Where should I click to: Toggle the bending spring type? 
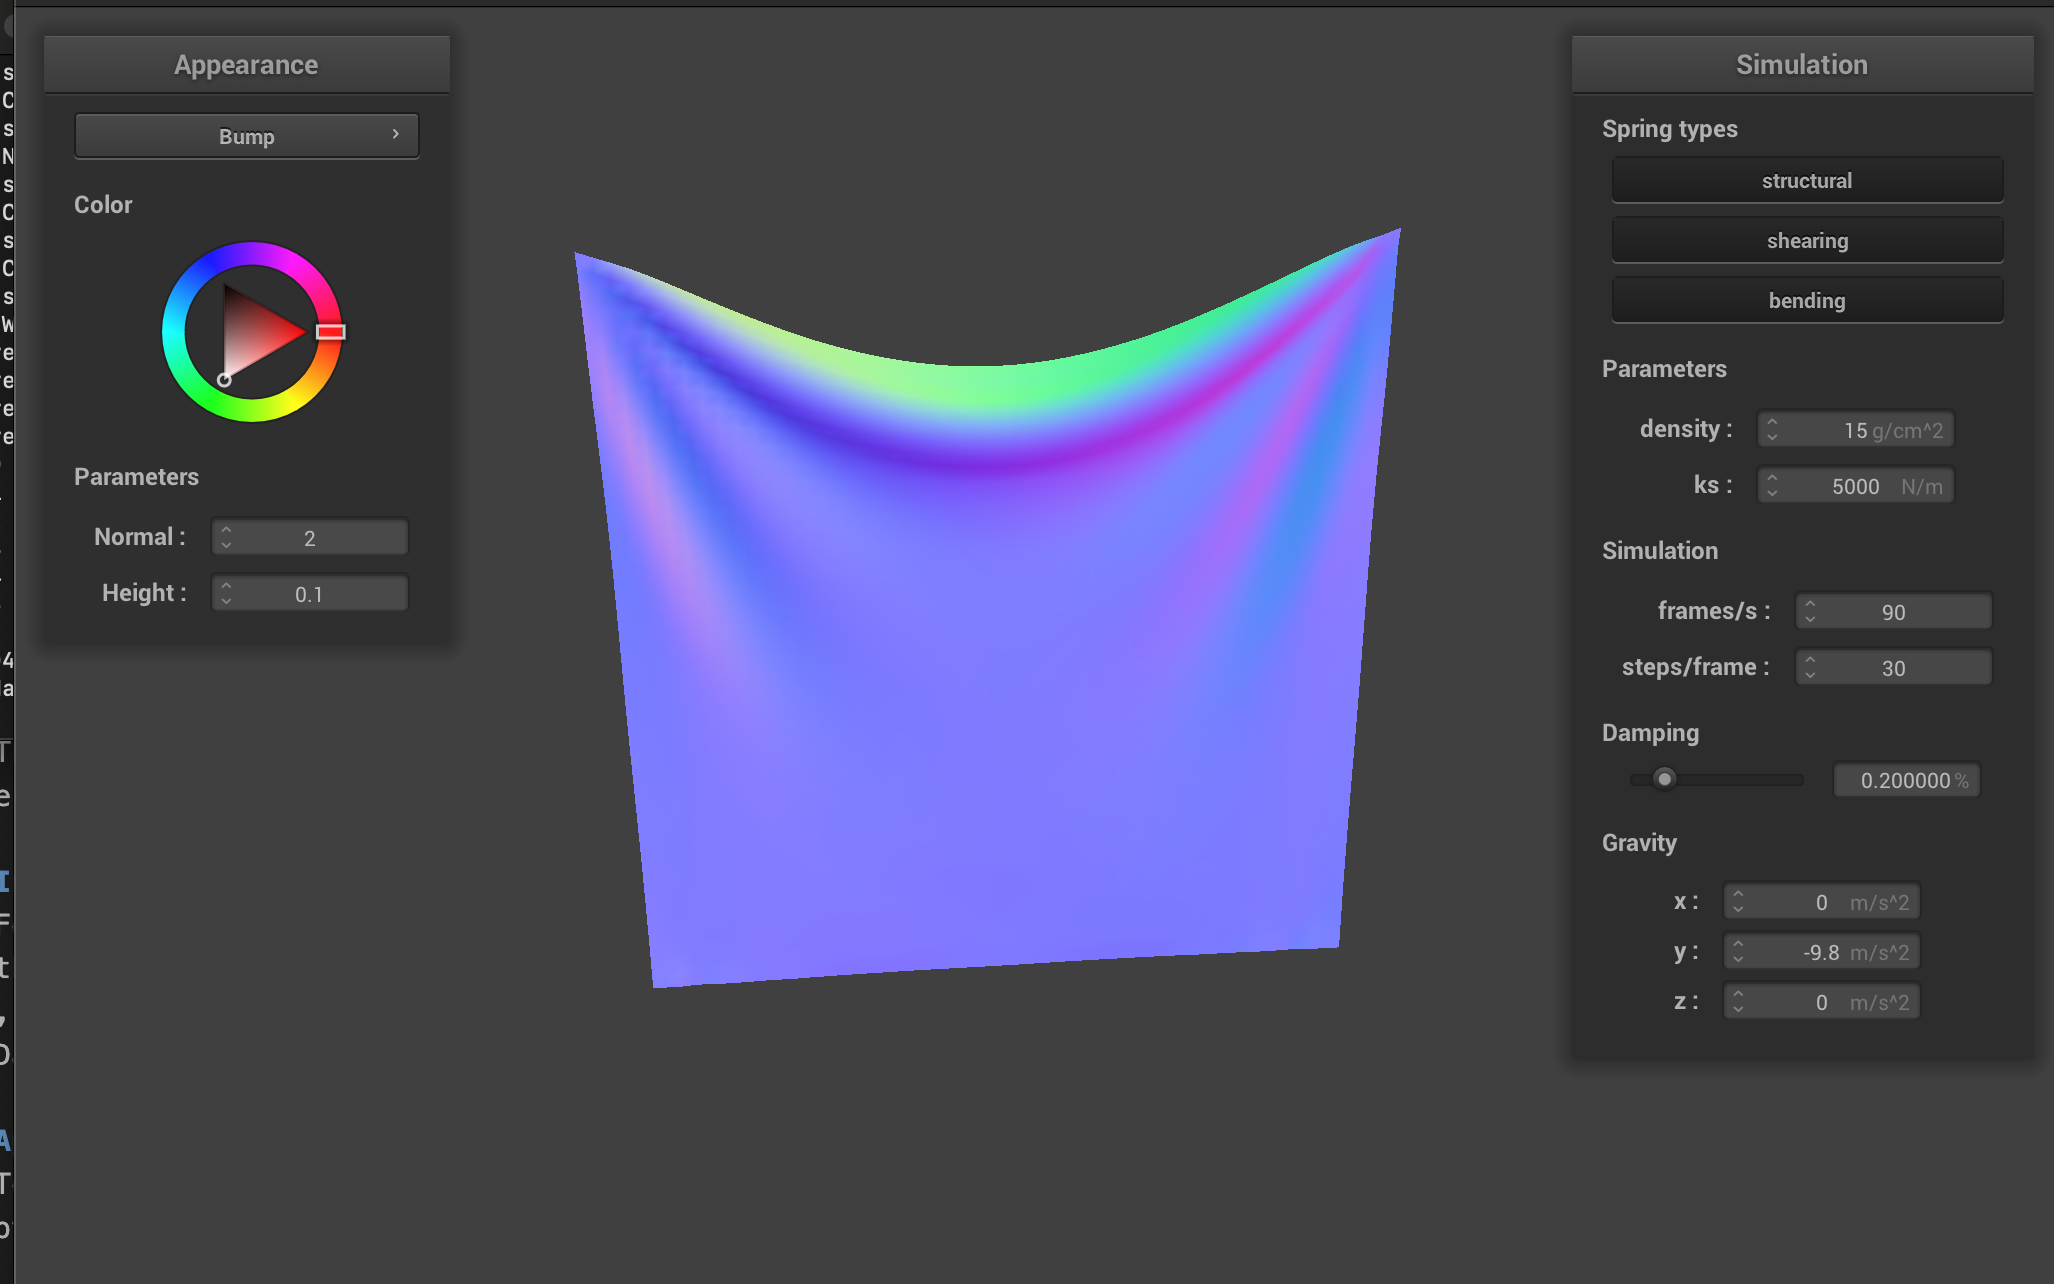(x=1806, y=300)
